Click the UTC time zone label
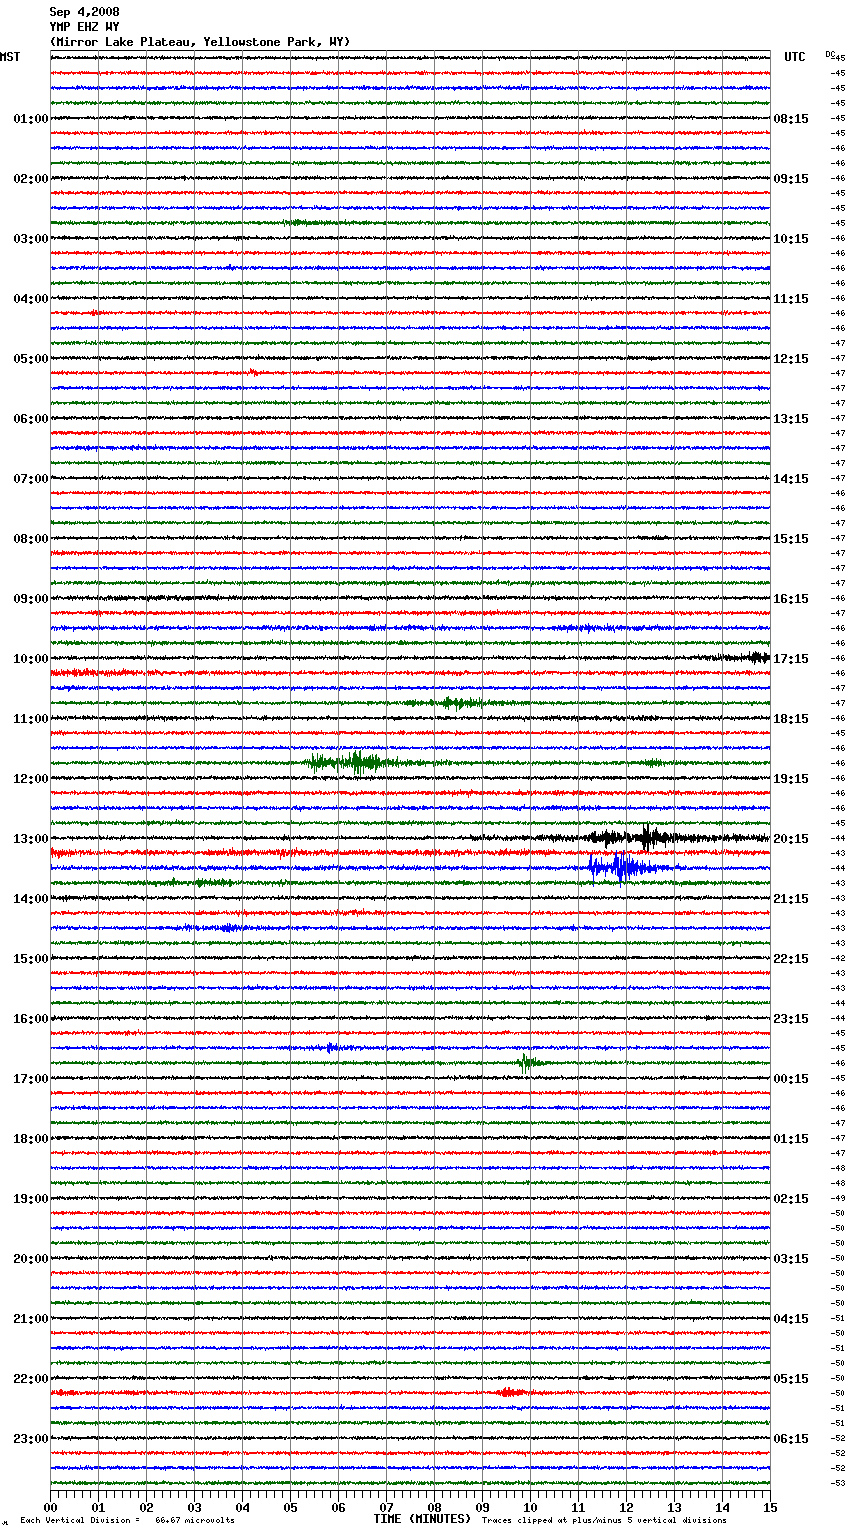Viewport: 850px width, 1534px height. pyautogui.click(x=794, y=57)
